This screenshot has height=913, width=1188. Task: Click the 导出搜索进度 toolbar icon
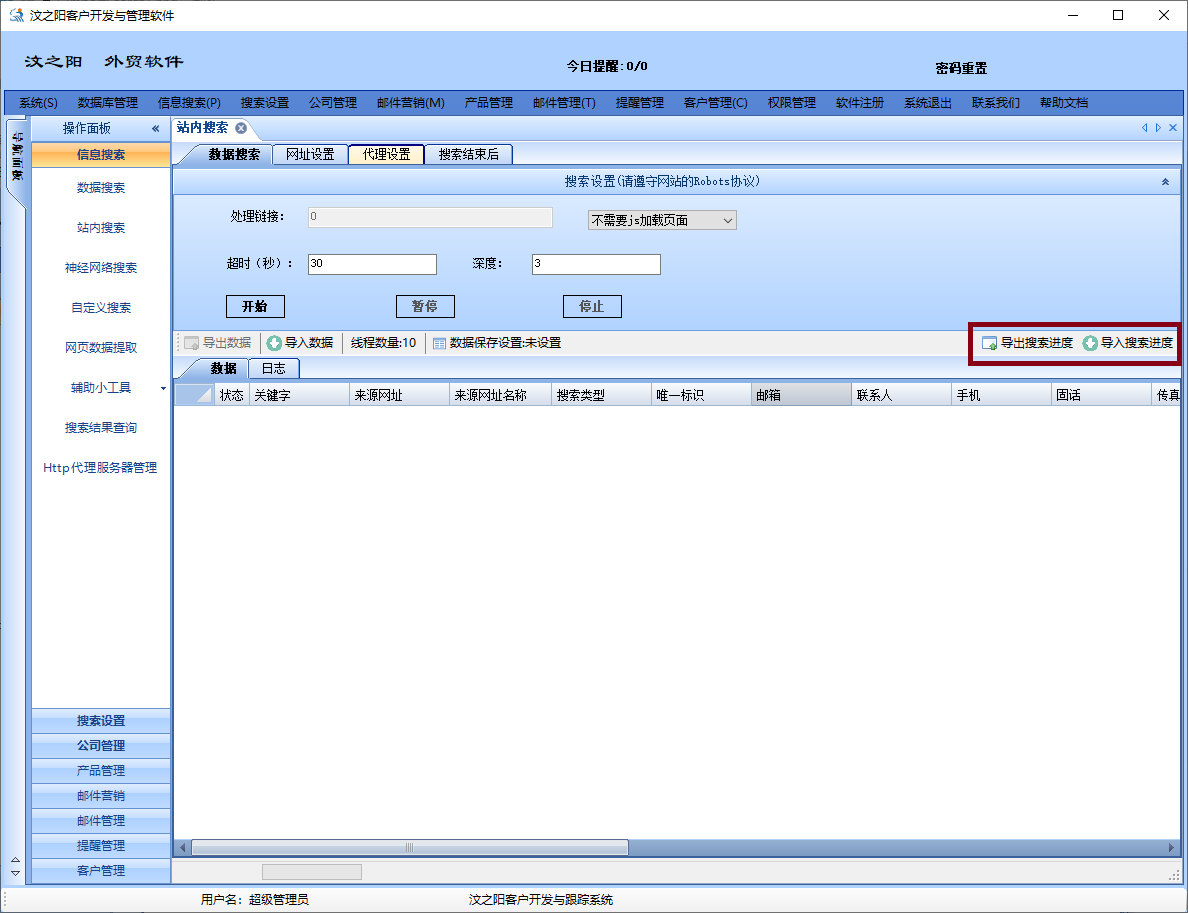click(x=989, y=343)
